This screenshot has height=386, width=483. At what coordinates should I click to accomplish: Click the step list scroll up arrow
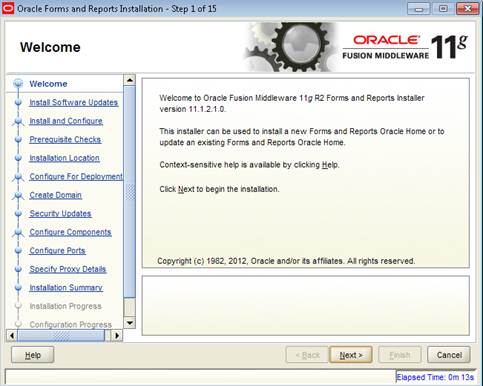pos(129,80)
